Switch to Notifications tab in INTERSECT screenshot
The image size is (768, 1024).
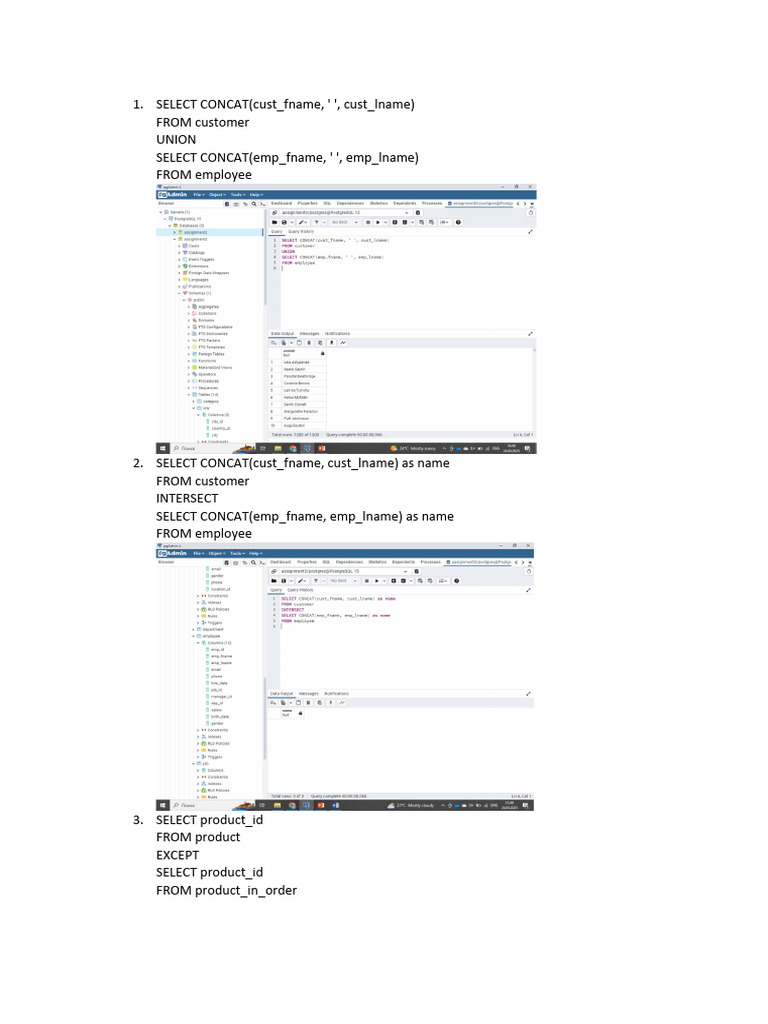click(x=336, y=694)
